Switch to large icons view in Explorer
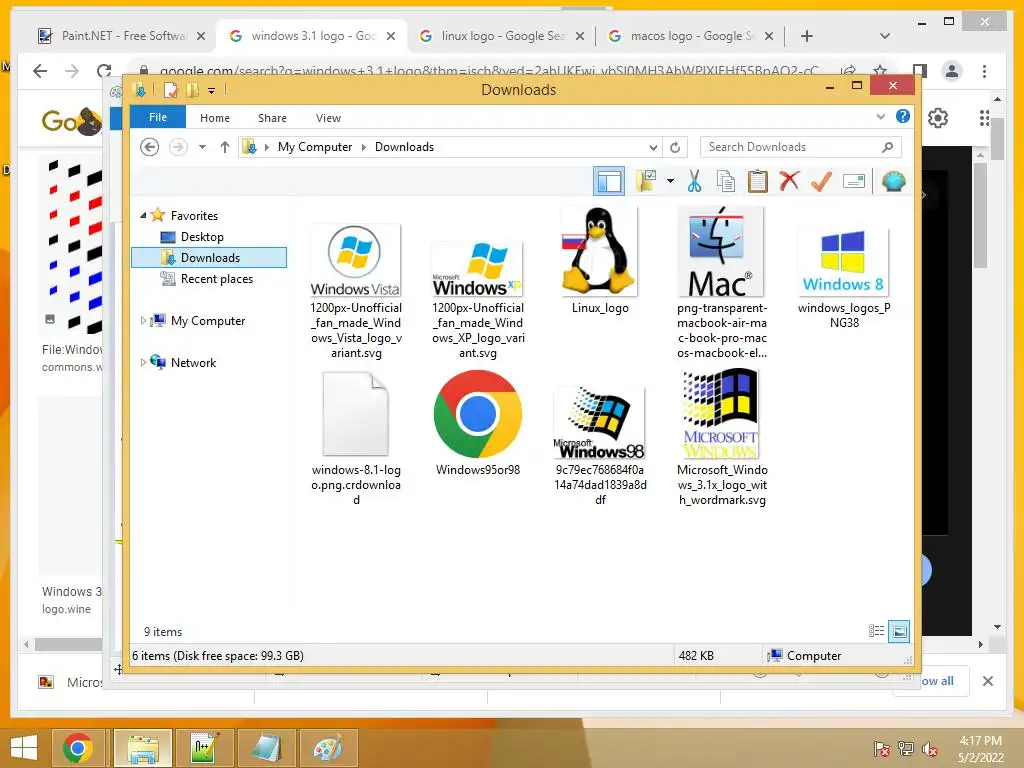The width and height of the screenshot is (1024, 768). pyautogui.click(x=899, y=631)
